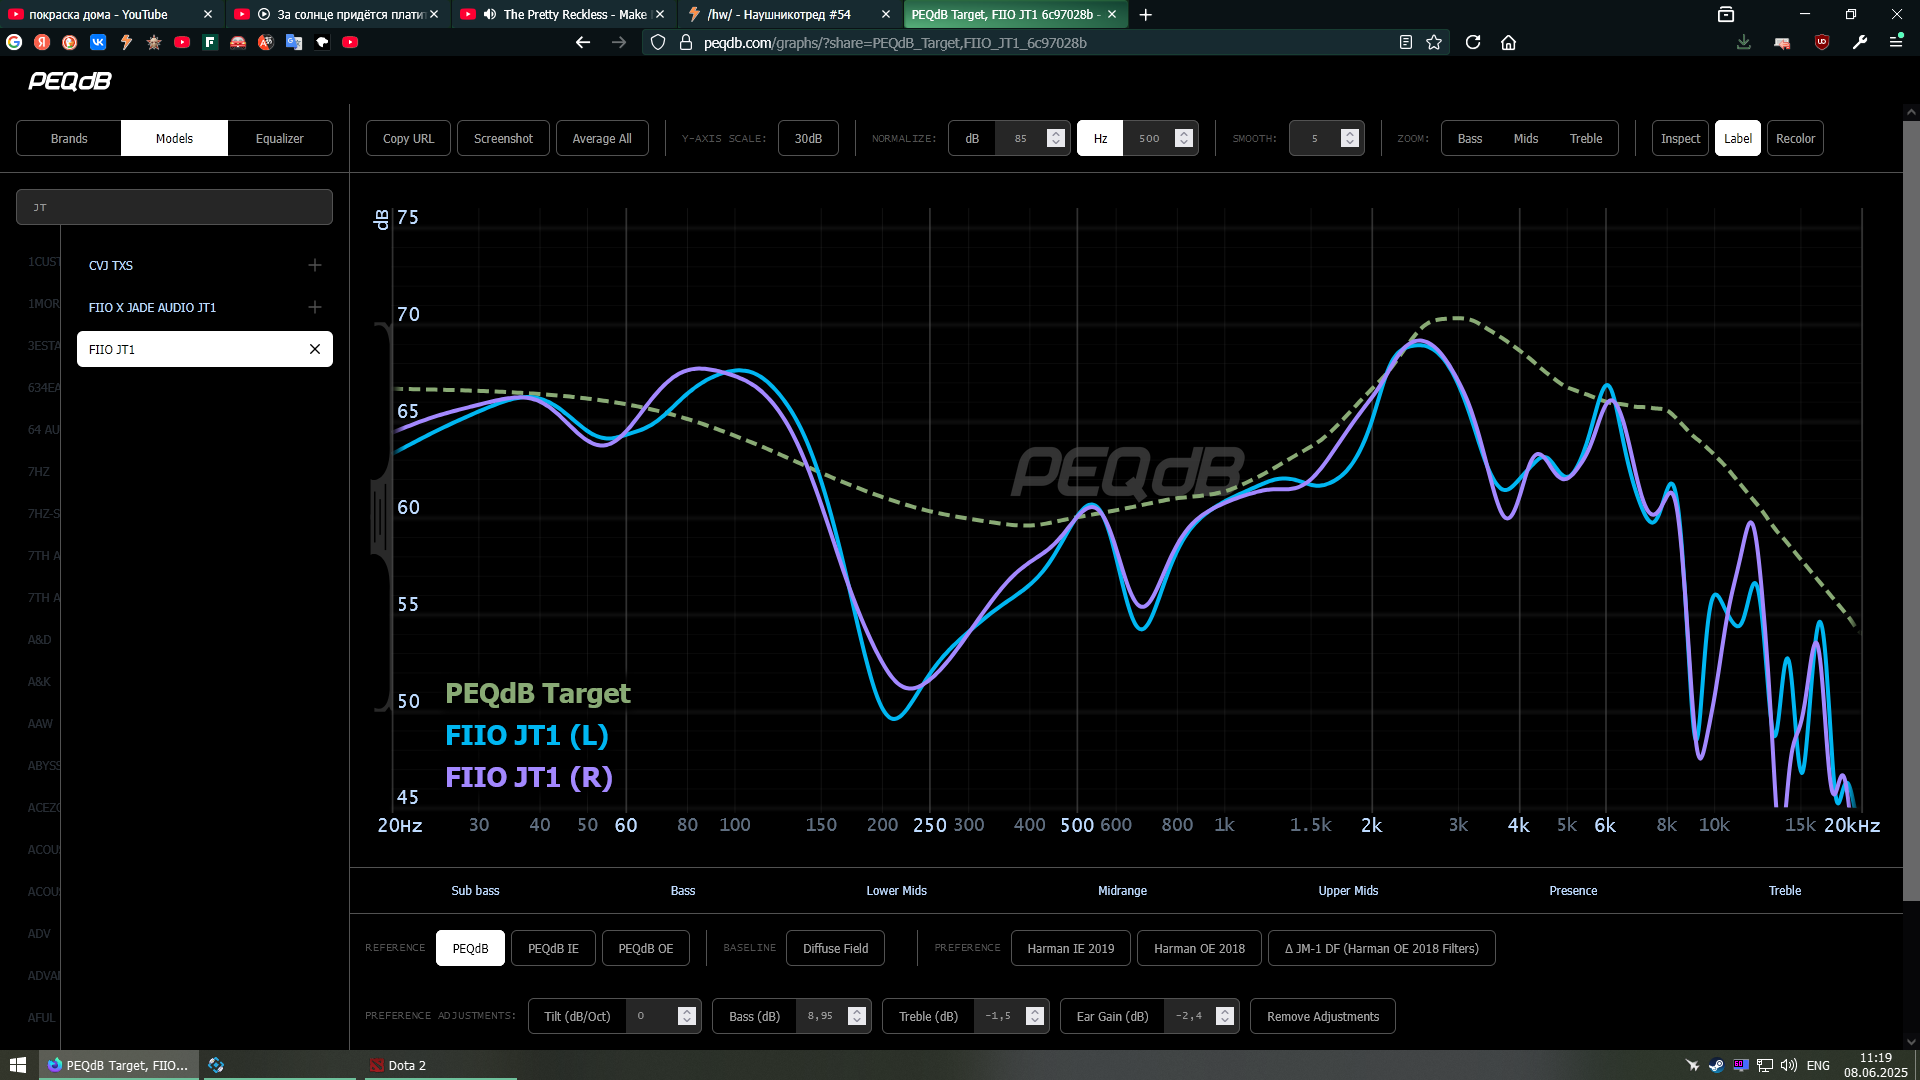Add FIIO X JADE AUDIO JT1 model

(x=315, y=307)
